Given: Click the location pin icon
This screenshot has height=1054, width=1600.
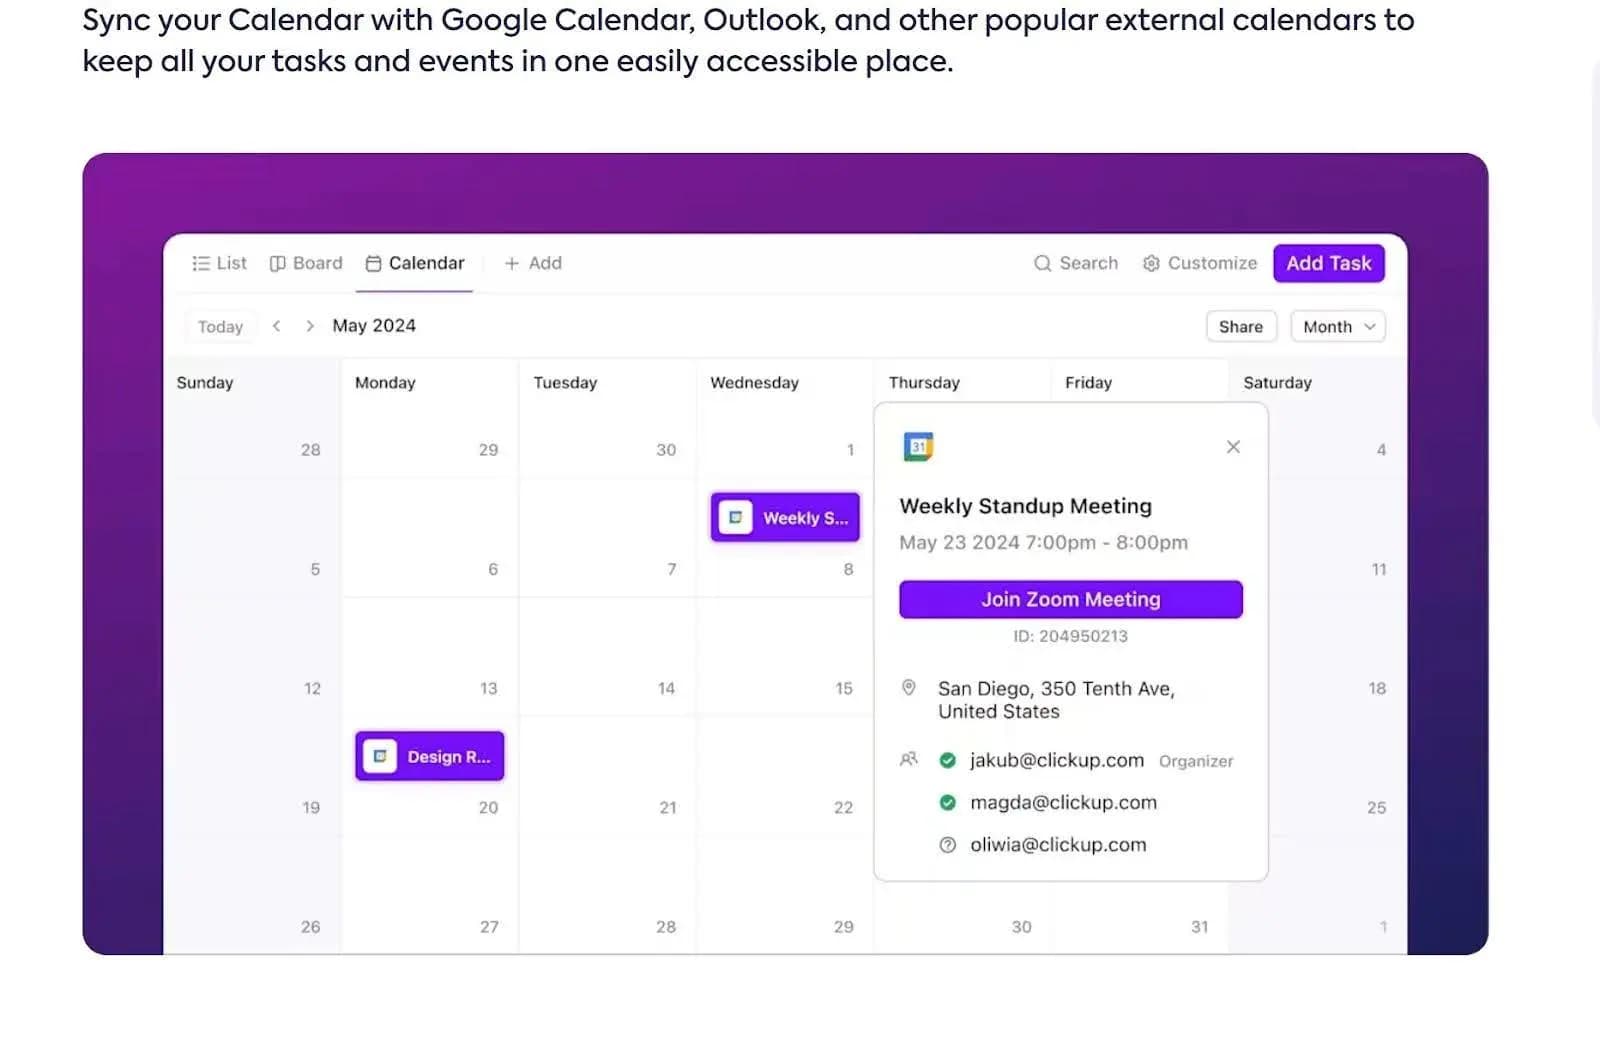Looking at the screenshot, I should pos(909,688).
